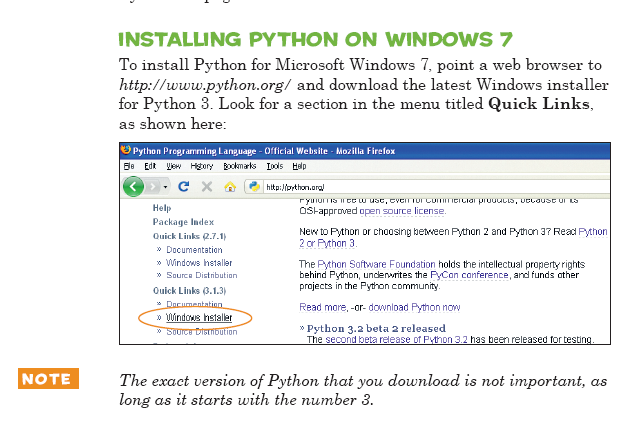This screenshot has height=428, width=631.
Task: Click the Help link in sidebar
Action: [162, 208]
